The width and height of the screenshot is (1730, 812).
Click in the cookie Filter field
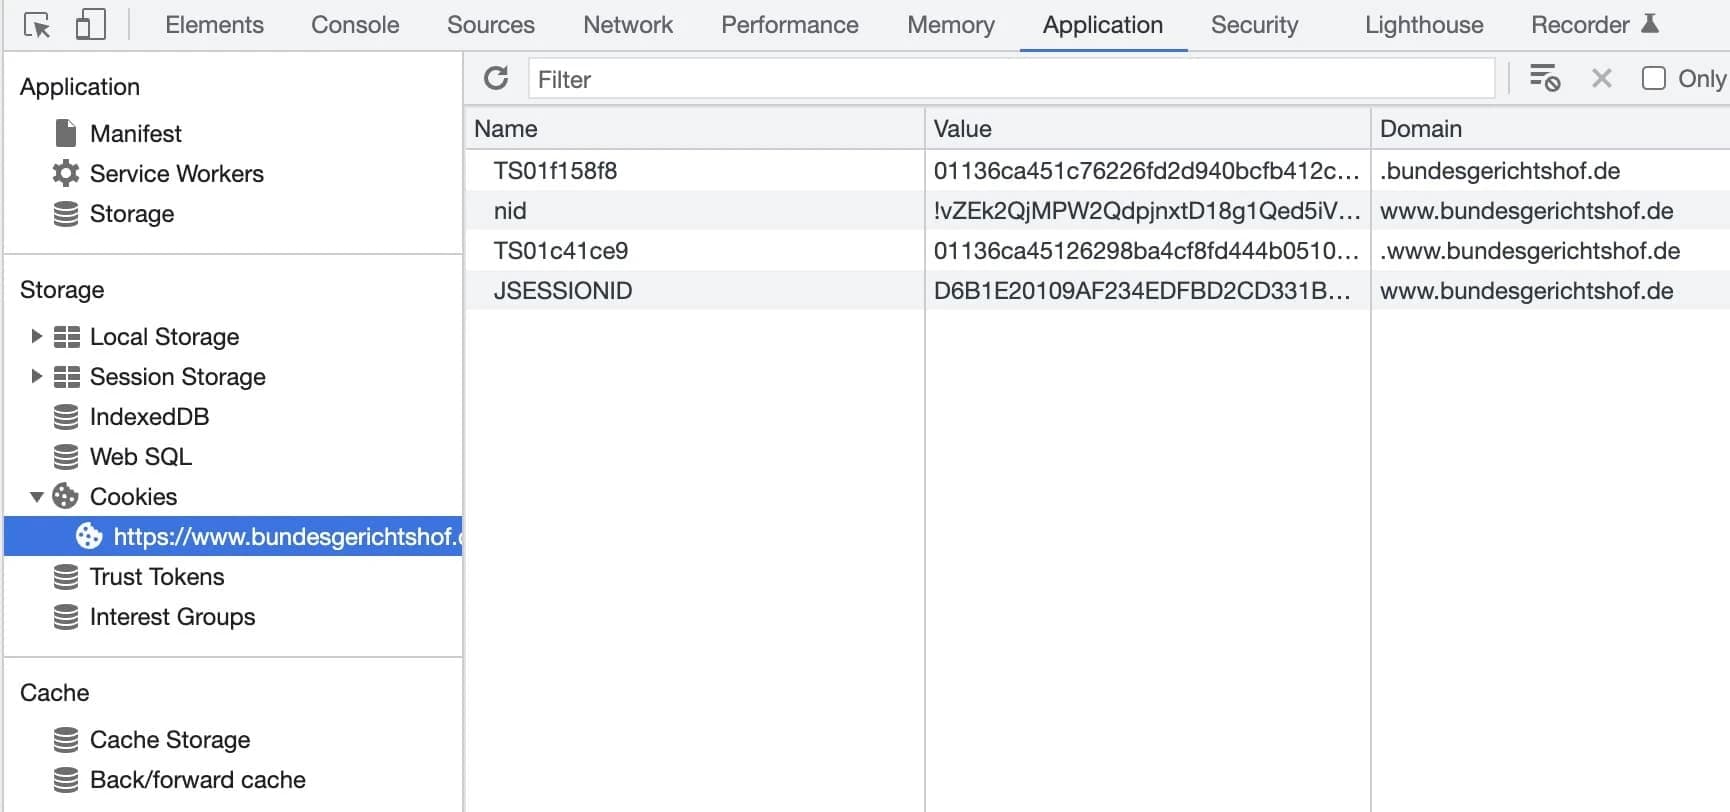click(1010, 79)
